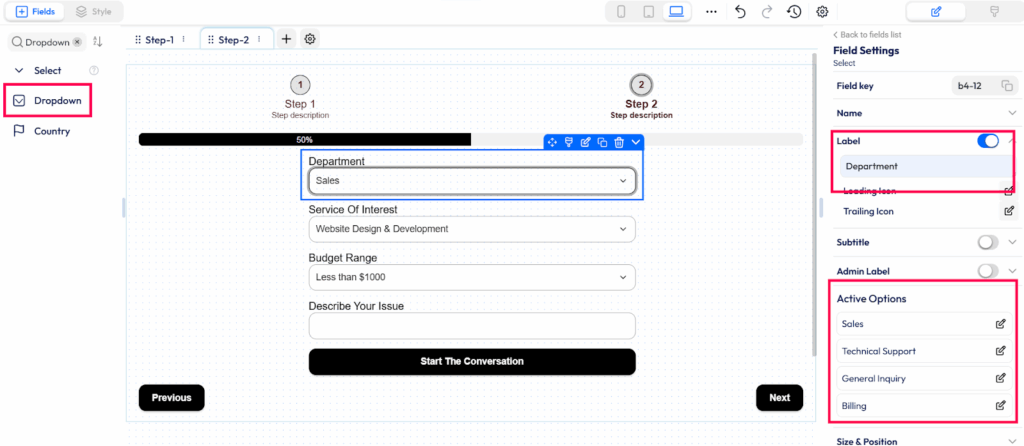Open step settings gear beside plus
This screenshot has height=446, width=1024.
pos(310,39)
